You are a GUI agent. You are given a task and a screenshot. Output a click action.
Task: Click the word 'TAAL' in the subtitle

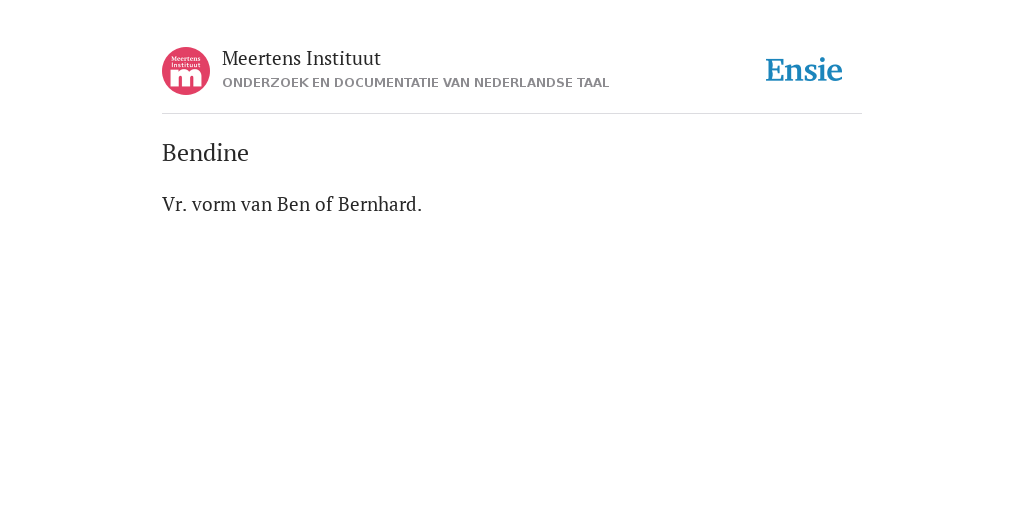click(593, 83)
